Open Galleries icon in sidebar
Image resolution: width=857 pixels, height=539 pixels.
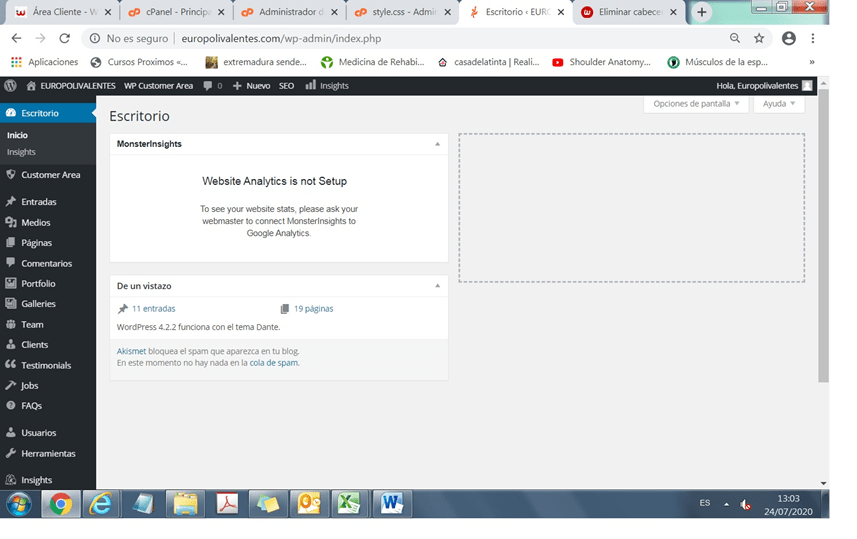[10, 303]
